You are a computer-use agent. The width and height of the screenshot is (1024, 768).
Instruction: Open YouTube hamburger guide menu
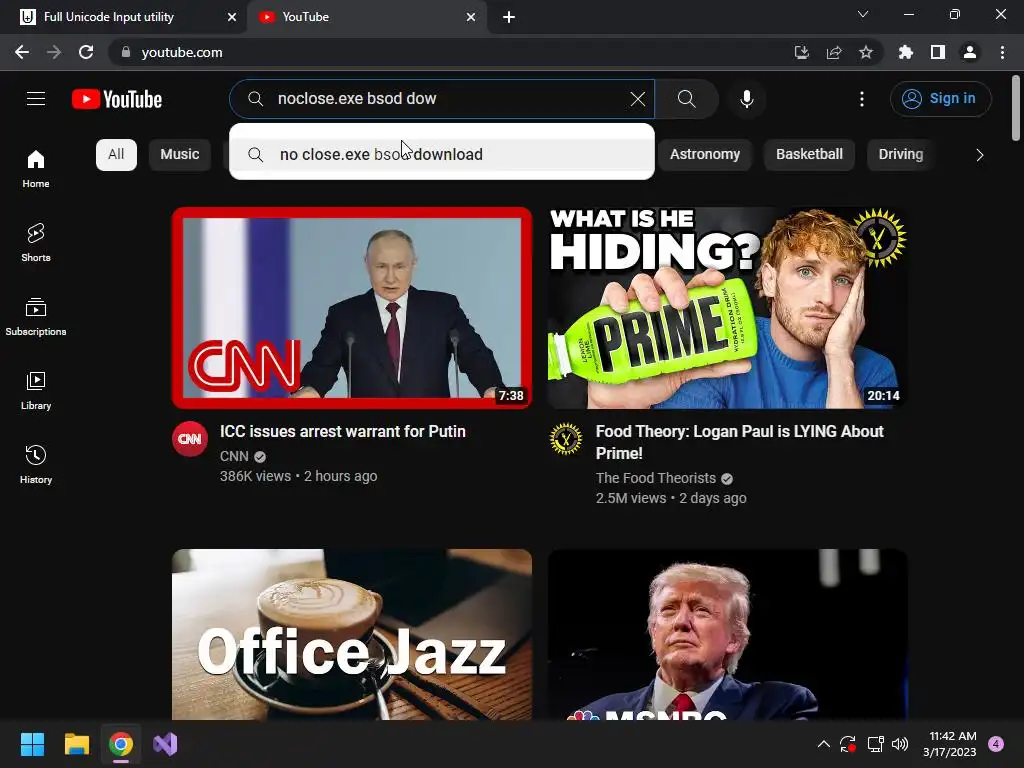(36, 99)
